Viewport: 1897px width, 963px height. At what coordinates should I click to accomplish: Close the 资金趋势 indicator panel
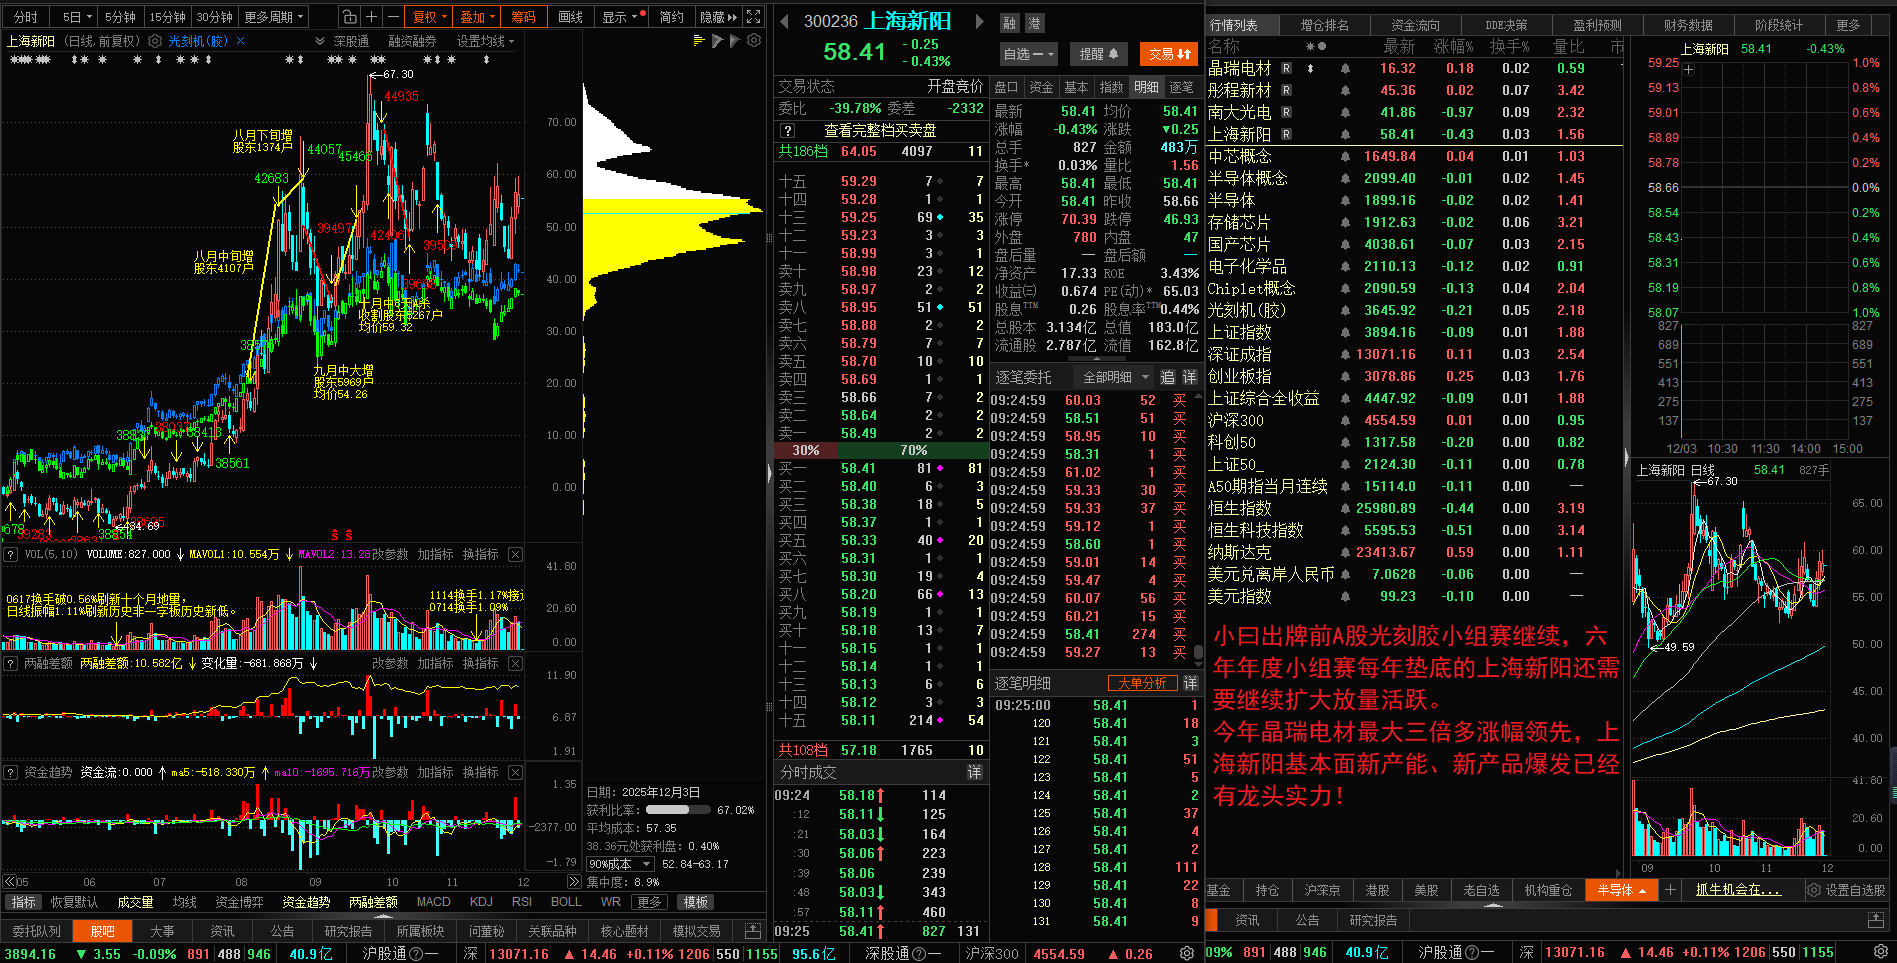(515, 772)
